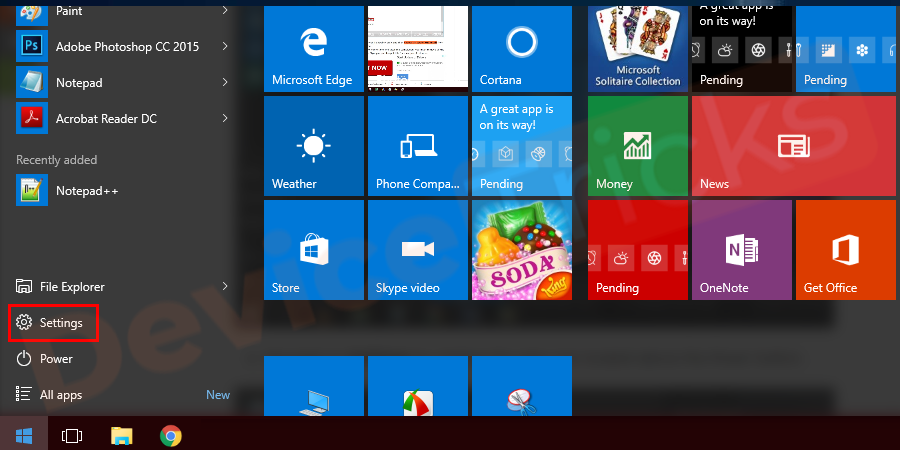
Task: Click the New link beside All apps
Action: coord(218,395)
